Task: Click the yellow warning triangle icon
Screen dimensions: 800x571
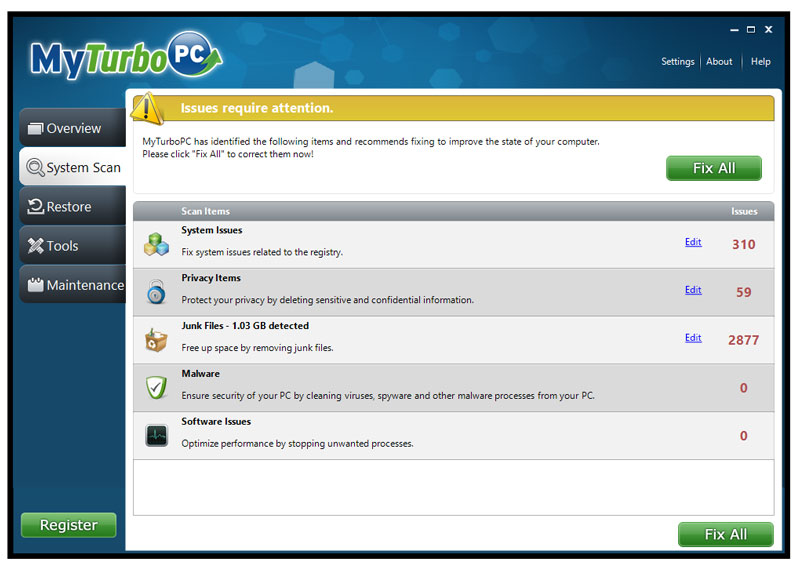Action: (x=148, y=107)
